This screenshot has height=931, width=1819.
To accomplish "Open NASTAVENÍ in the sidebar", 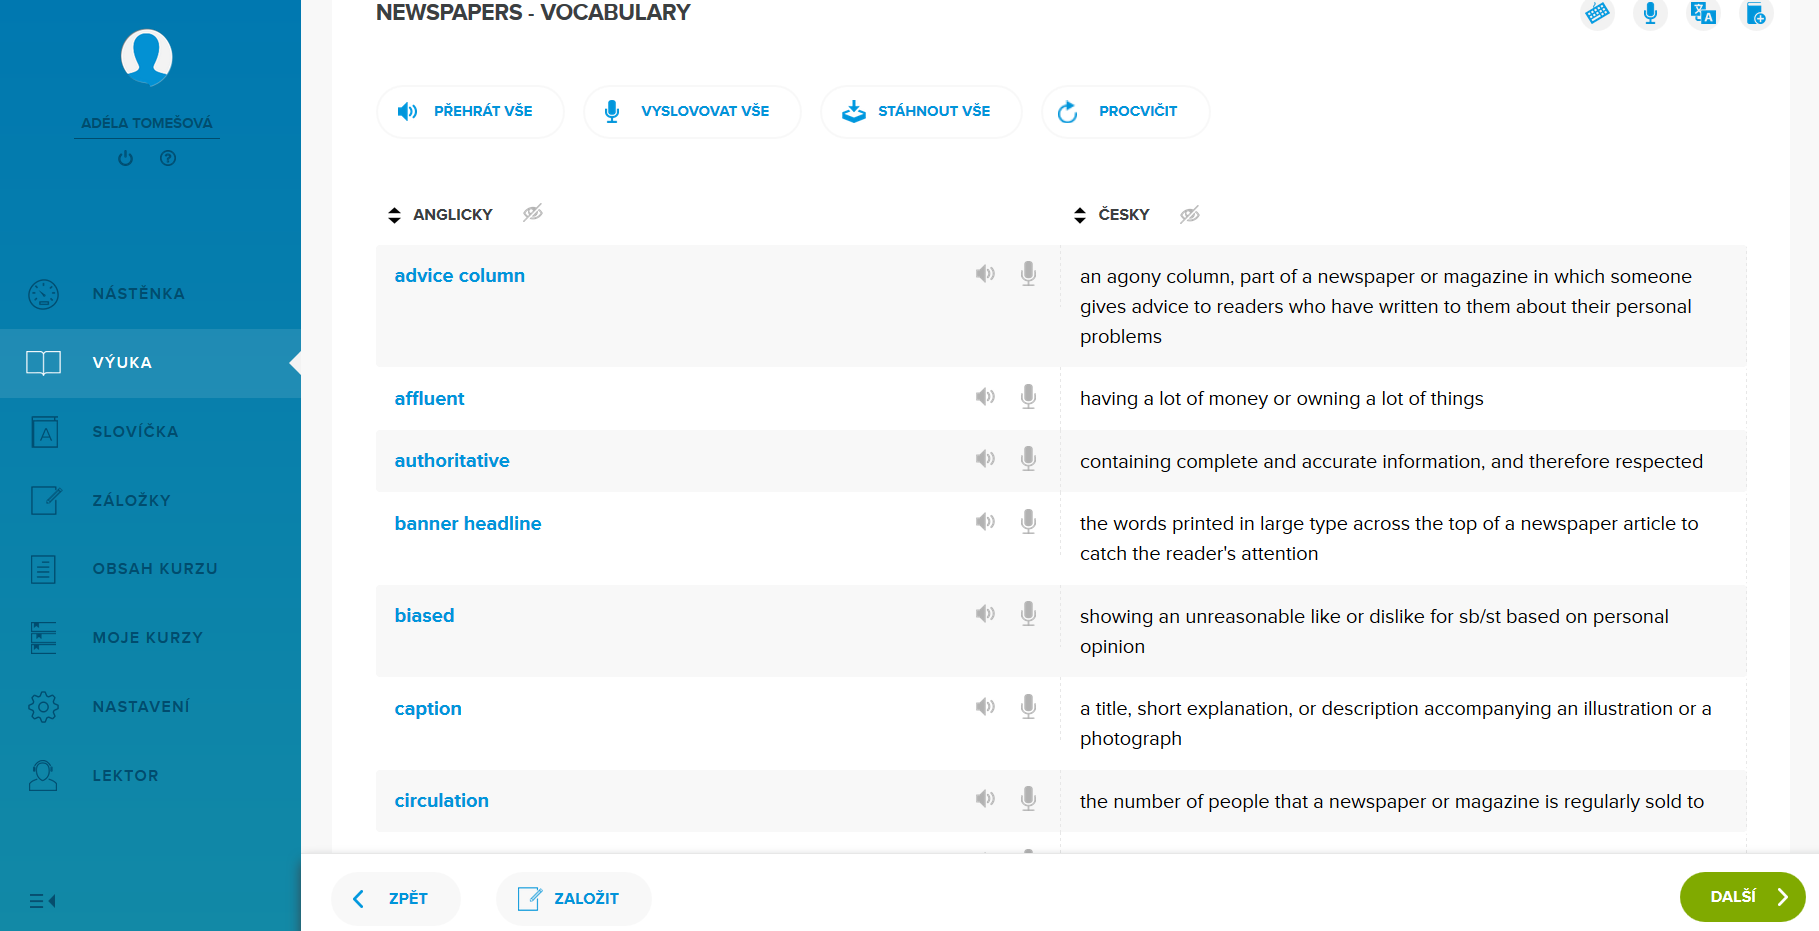I will (x=140, y=707).
